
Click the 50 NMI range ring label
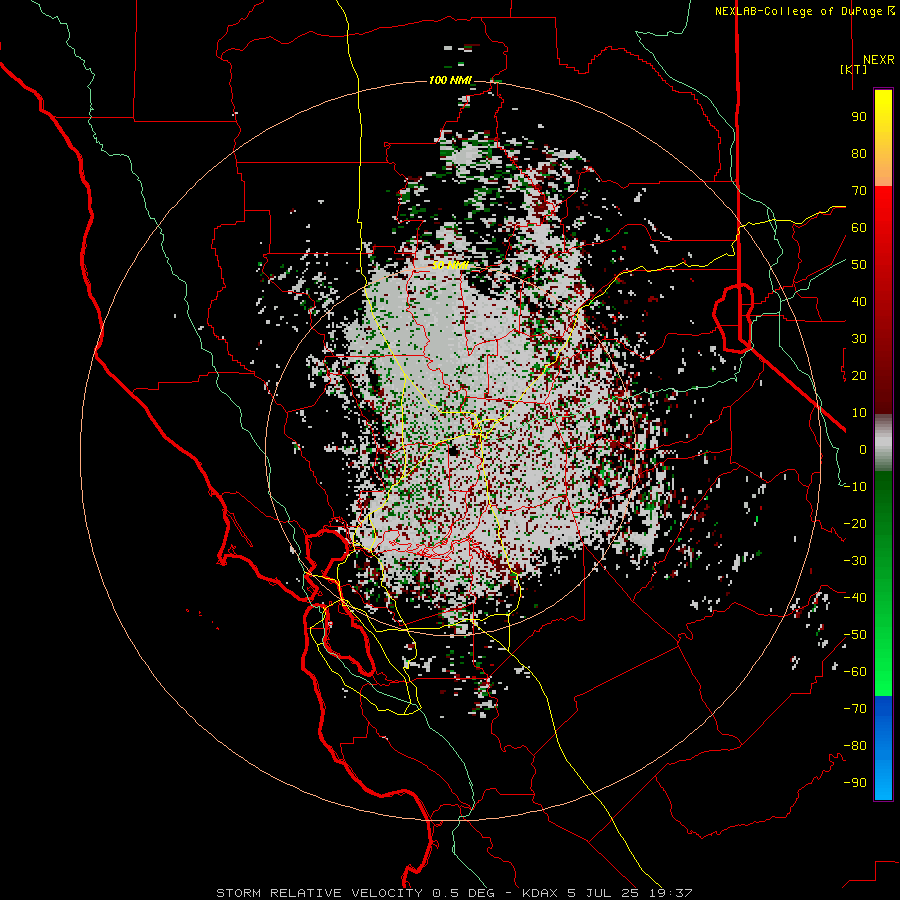(450, 265)
